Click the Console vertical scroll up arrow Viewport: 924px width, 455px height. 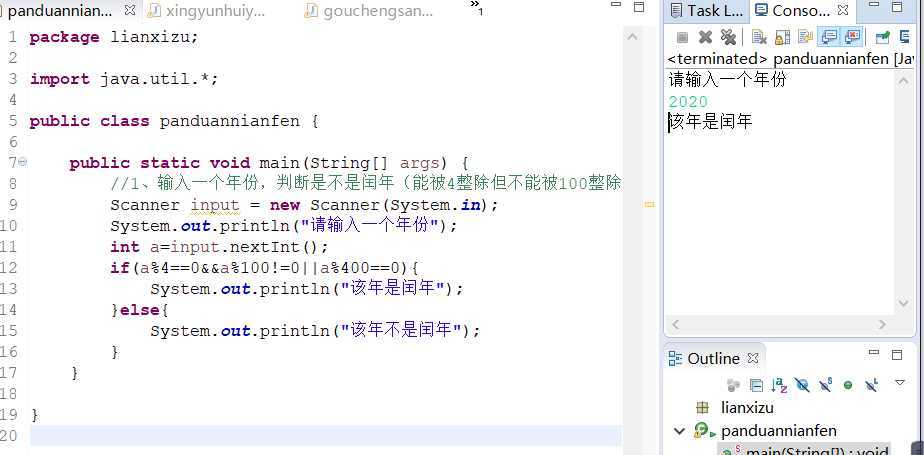903,81
